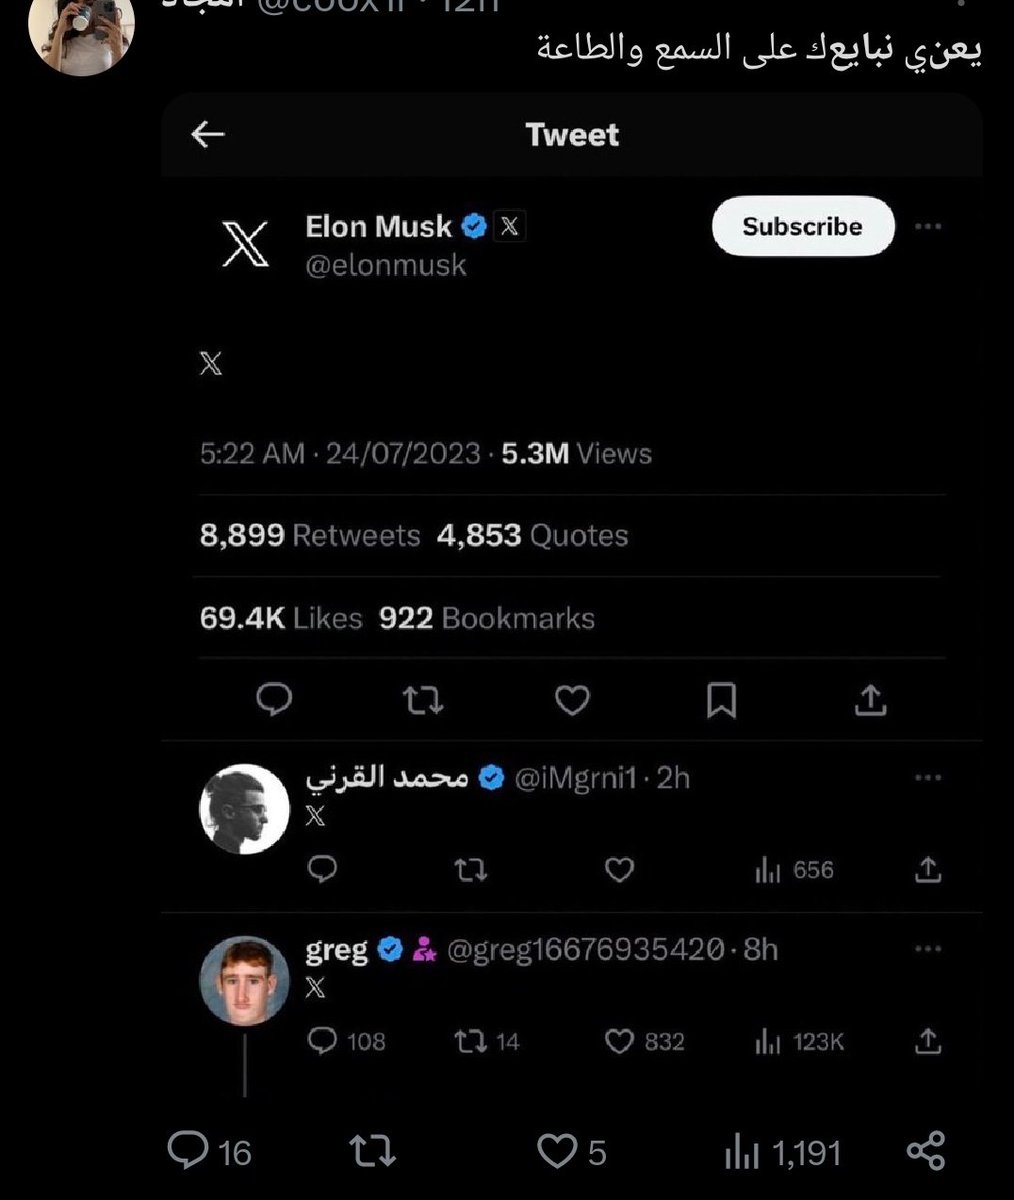Open Elon Musk's X profile picture

click(x=244, y=243)
